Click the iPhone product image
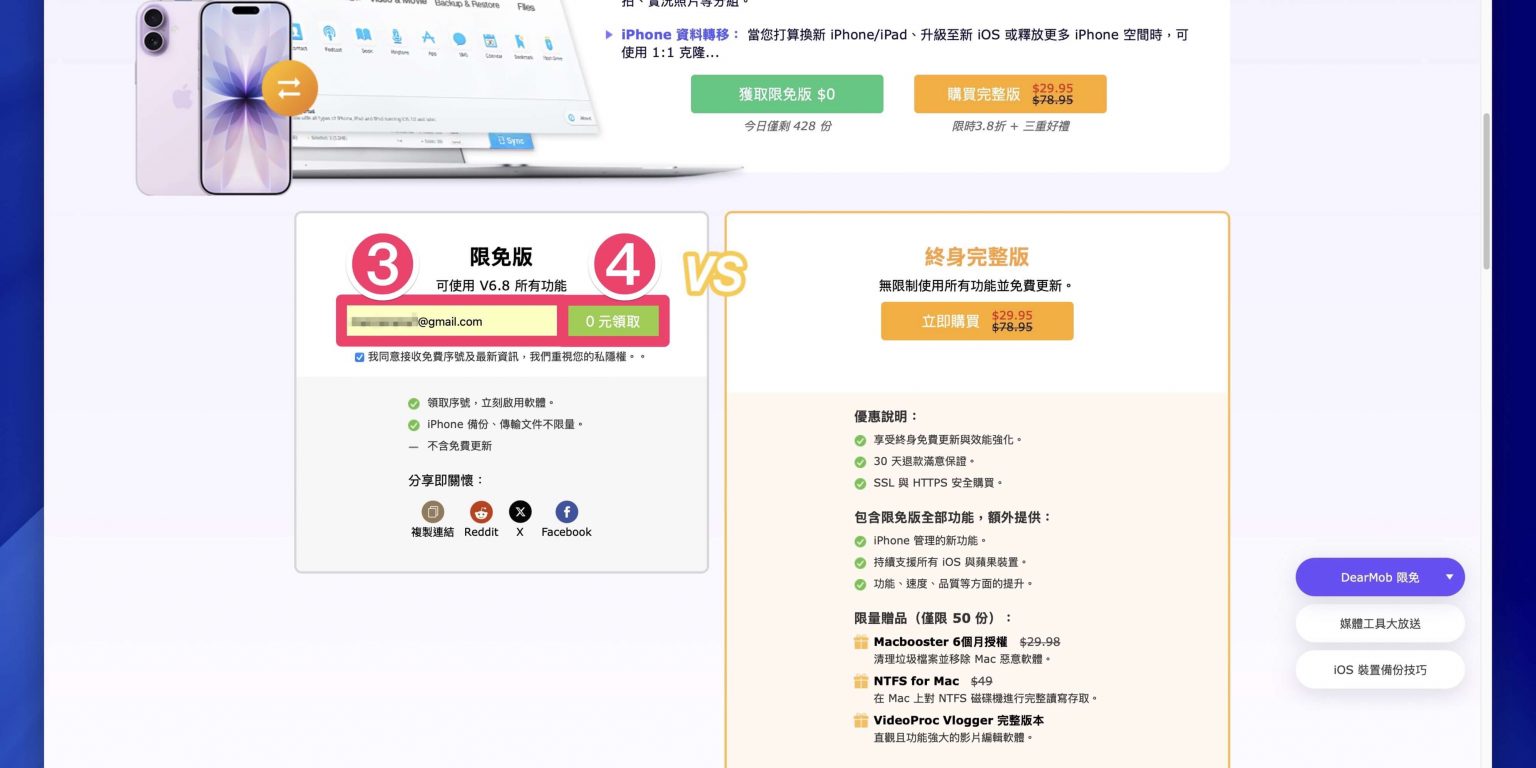 point(245,97)
